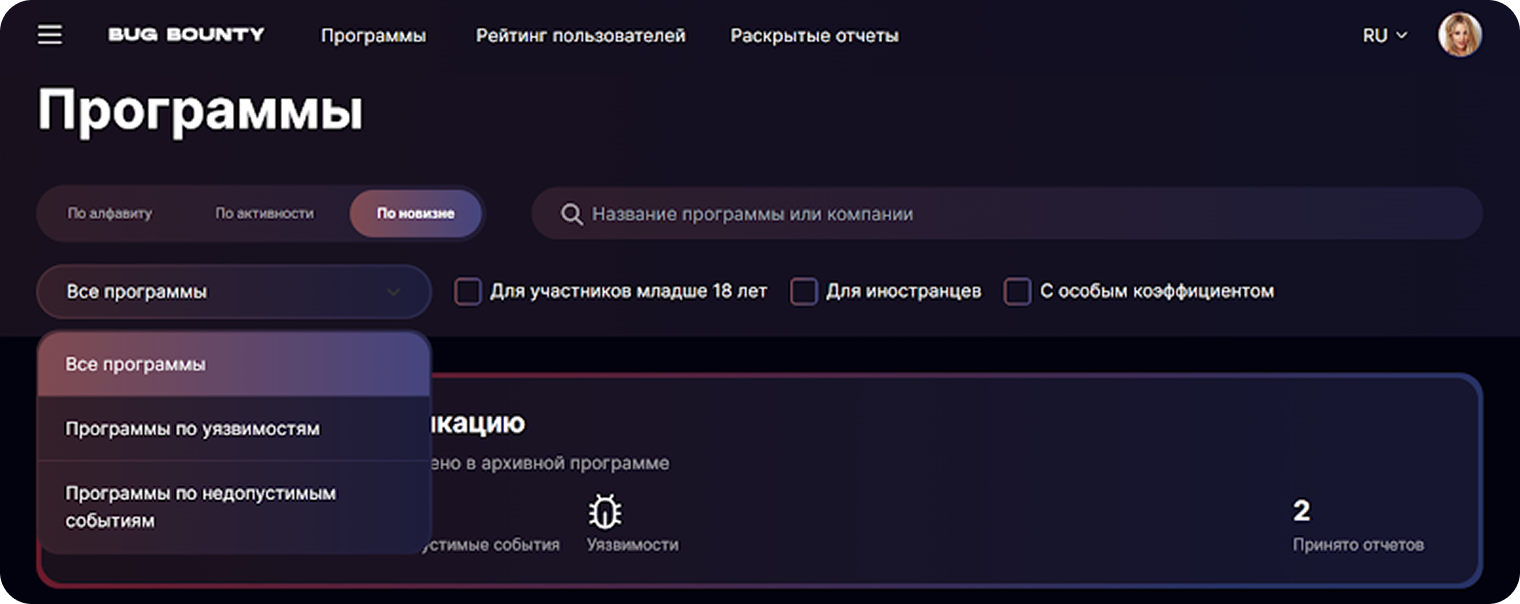Click the BUG BOUNTY logo
The width and height of the screenshot is (1520, 604).
point(186,35)
